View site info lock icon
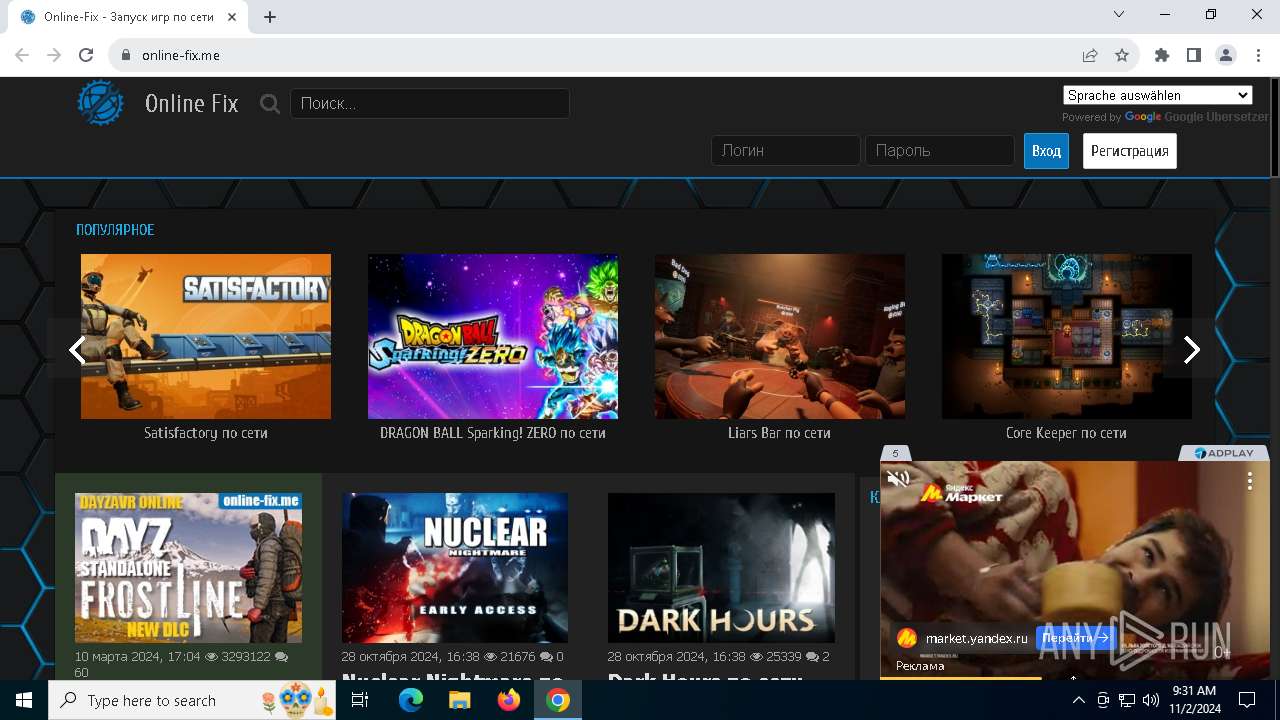 pos(125,55)
